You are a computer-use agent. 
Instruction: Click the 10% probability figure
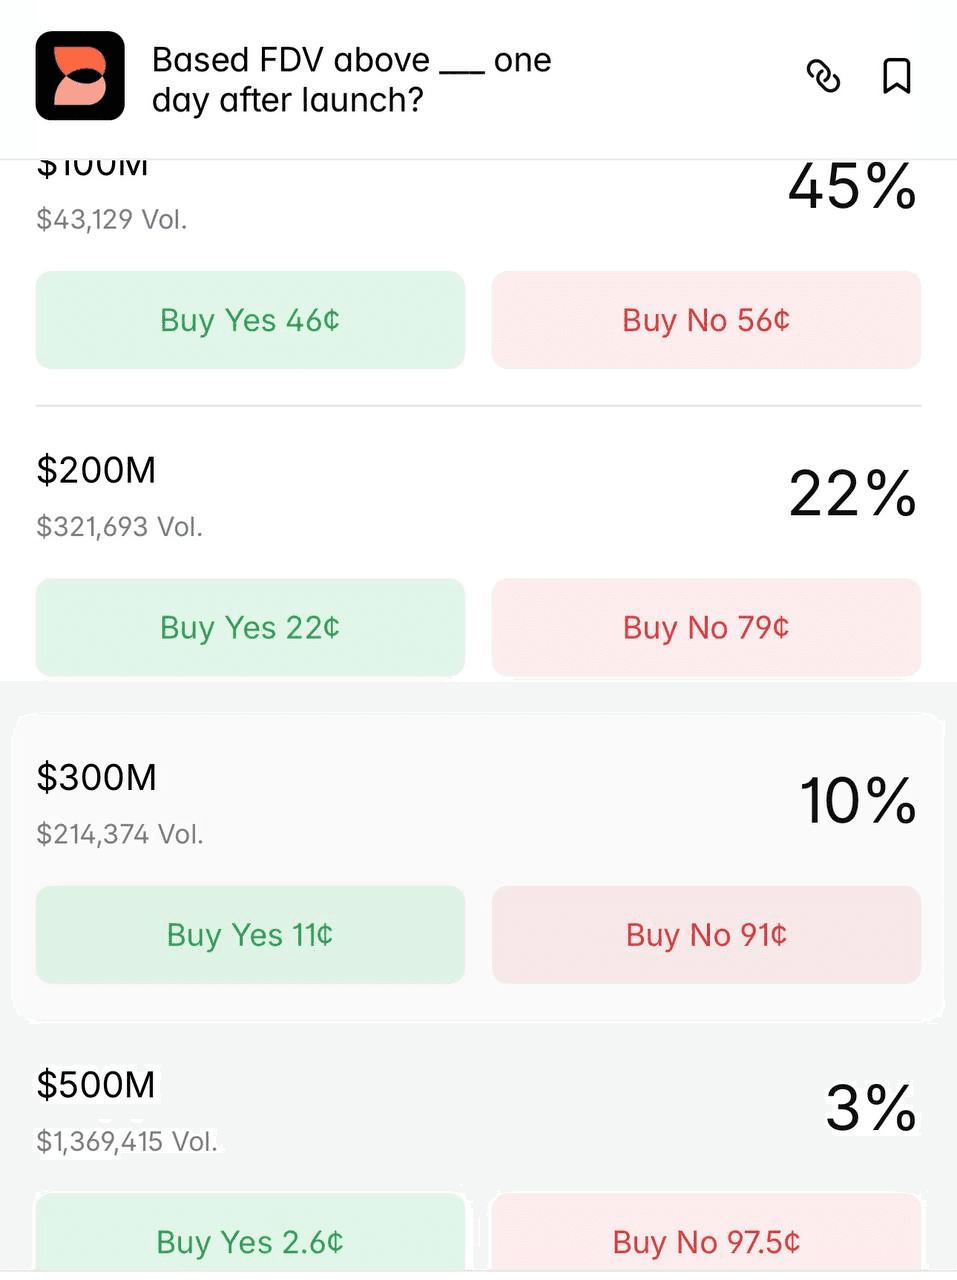point(857,801)
